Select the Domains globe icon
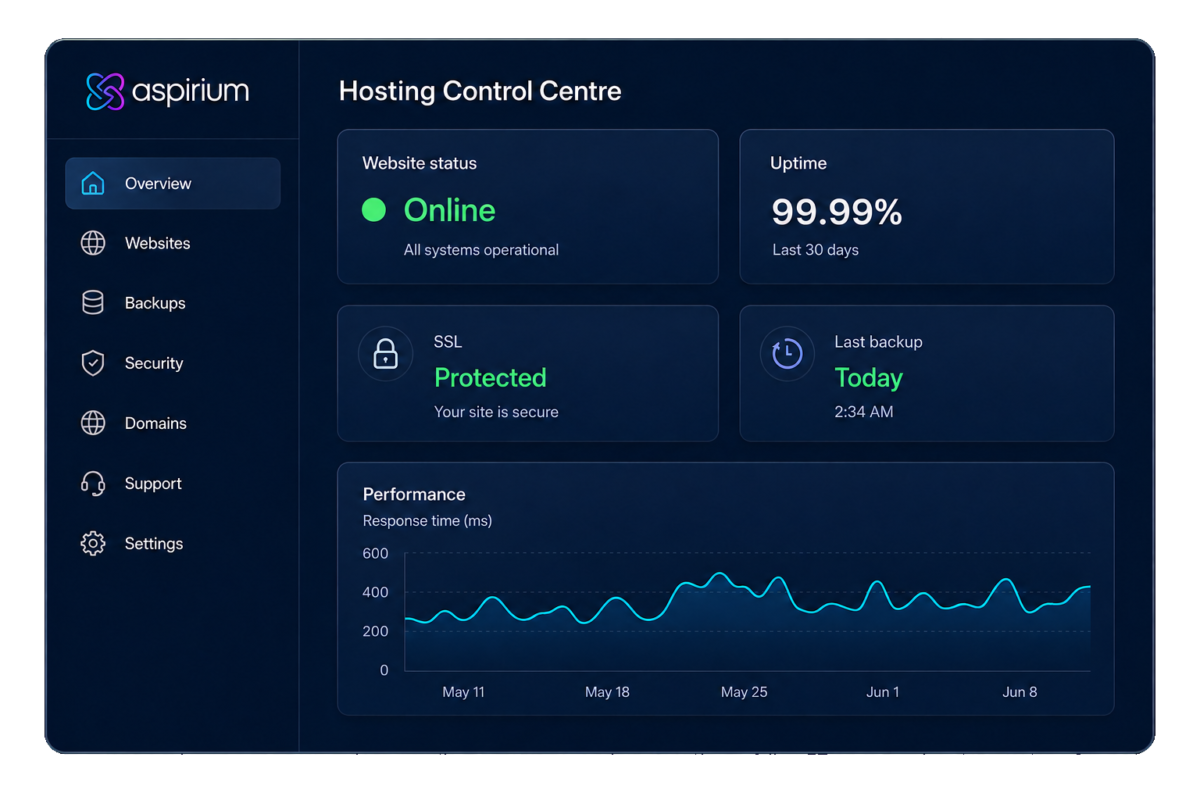1200x800 pixels. [x=93, y=423]
